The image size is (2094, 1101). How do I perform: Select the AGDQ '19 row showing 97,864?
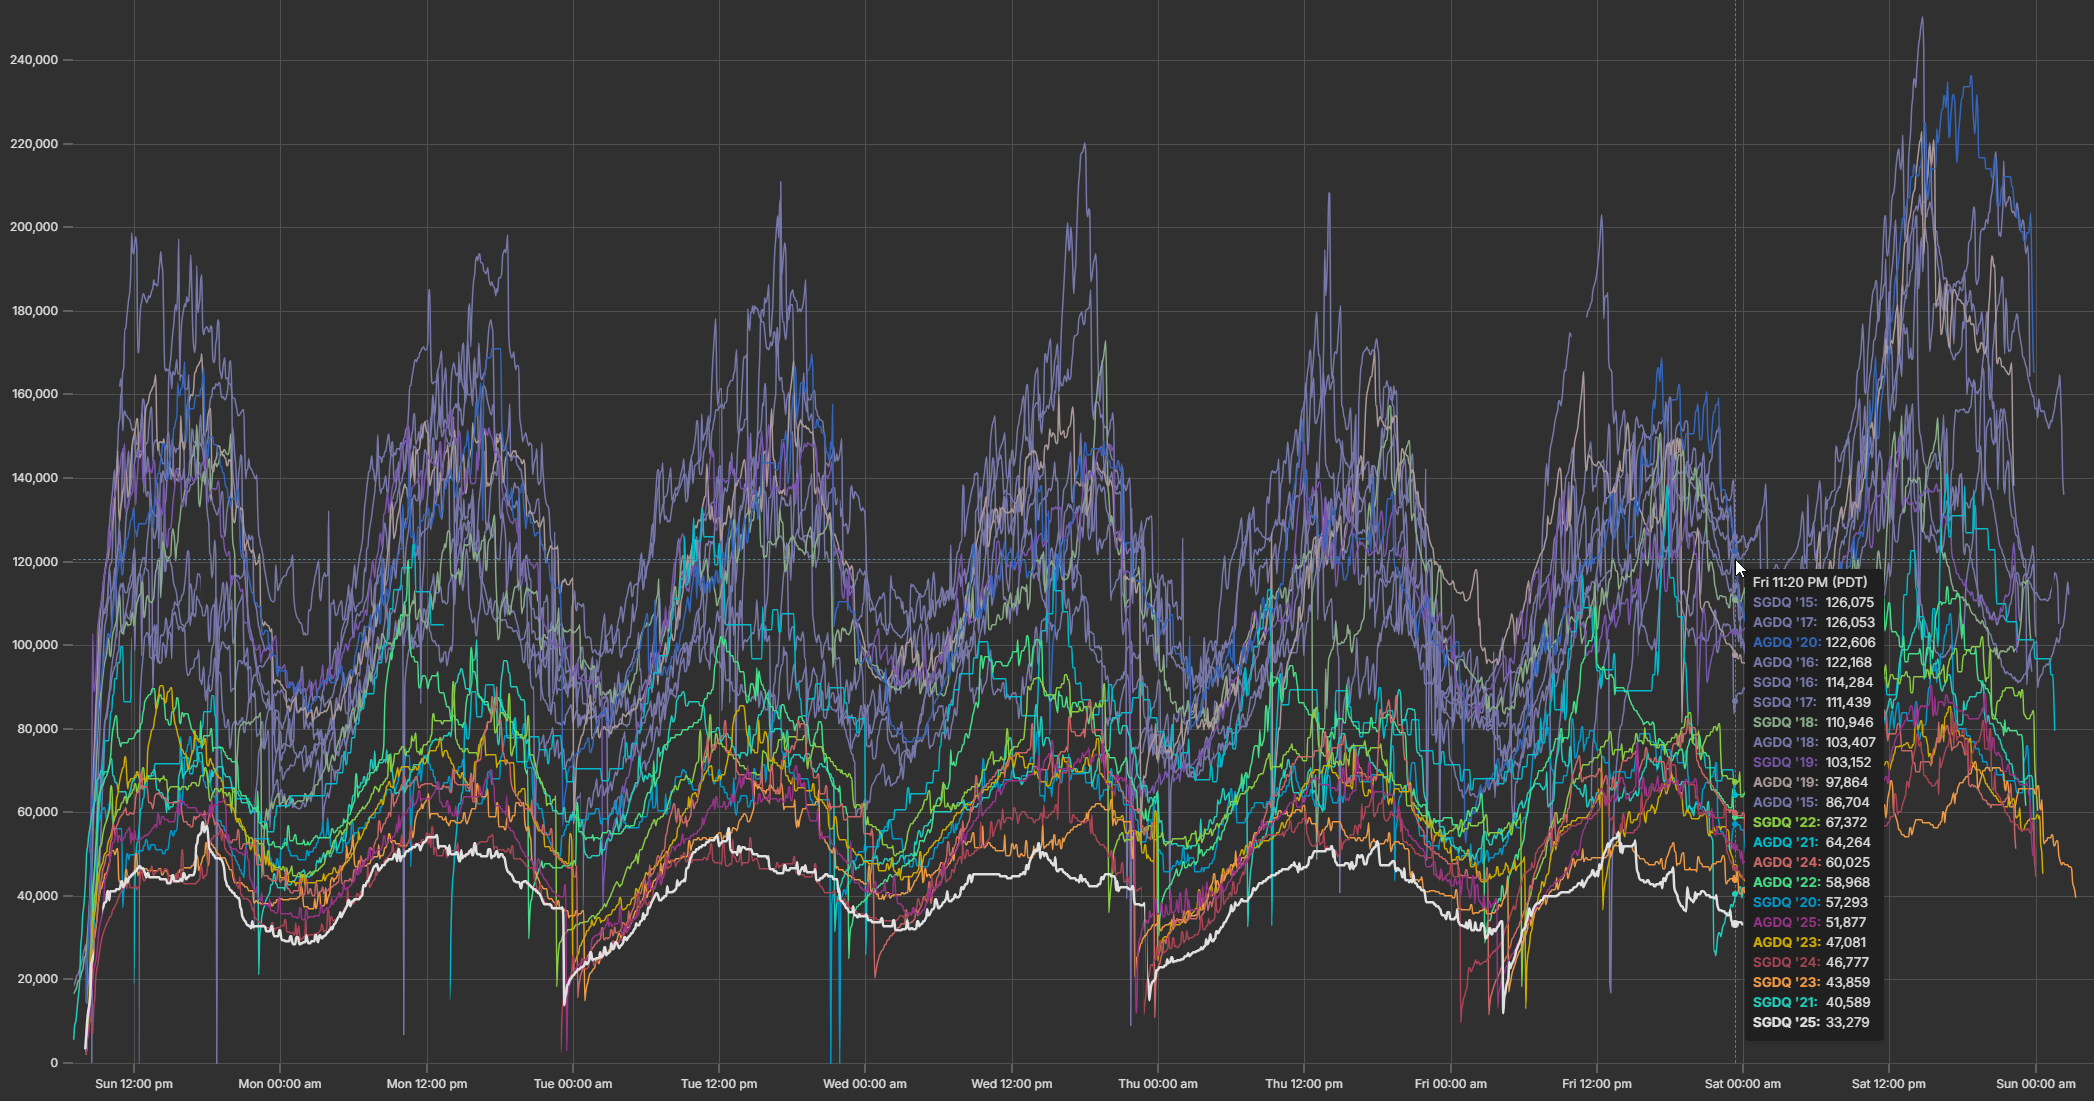[1811, 782]
